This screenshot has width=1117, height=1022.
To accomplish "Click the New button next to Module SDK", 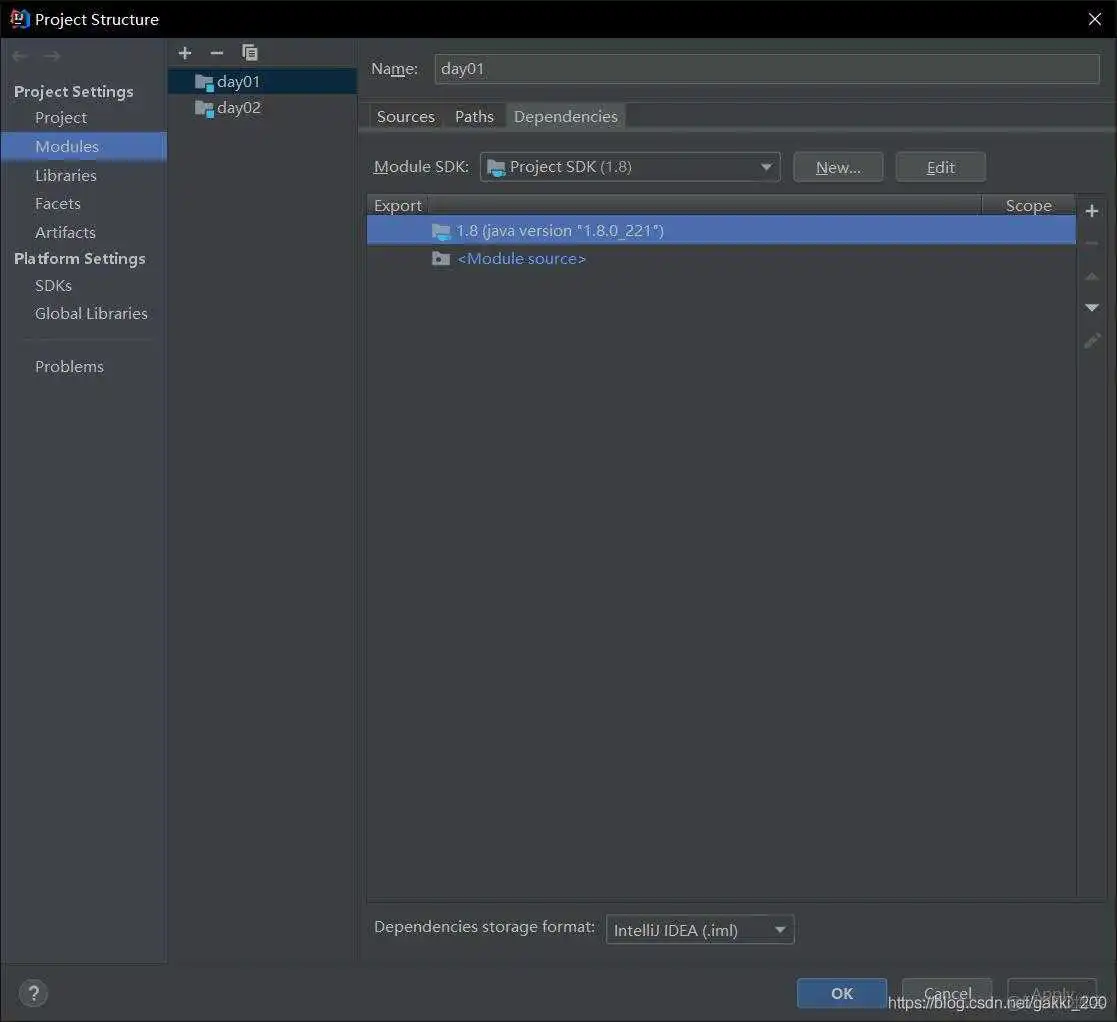I will 837,167.
